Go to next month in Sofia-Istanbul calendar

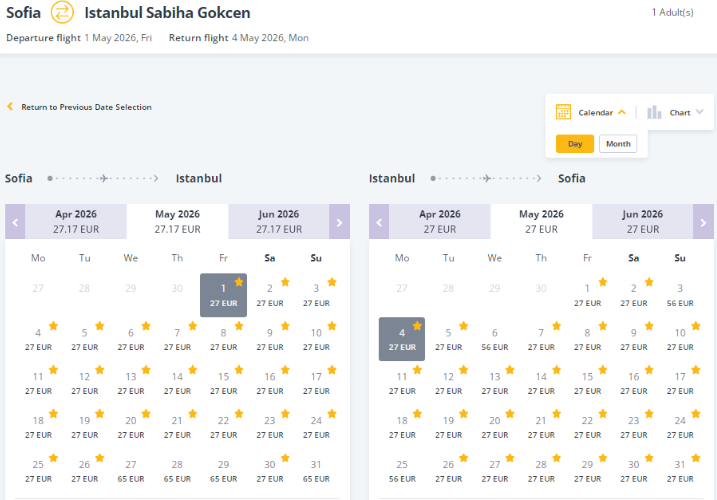click(339, 222)
